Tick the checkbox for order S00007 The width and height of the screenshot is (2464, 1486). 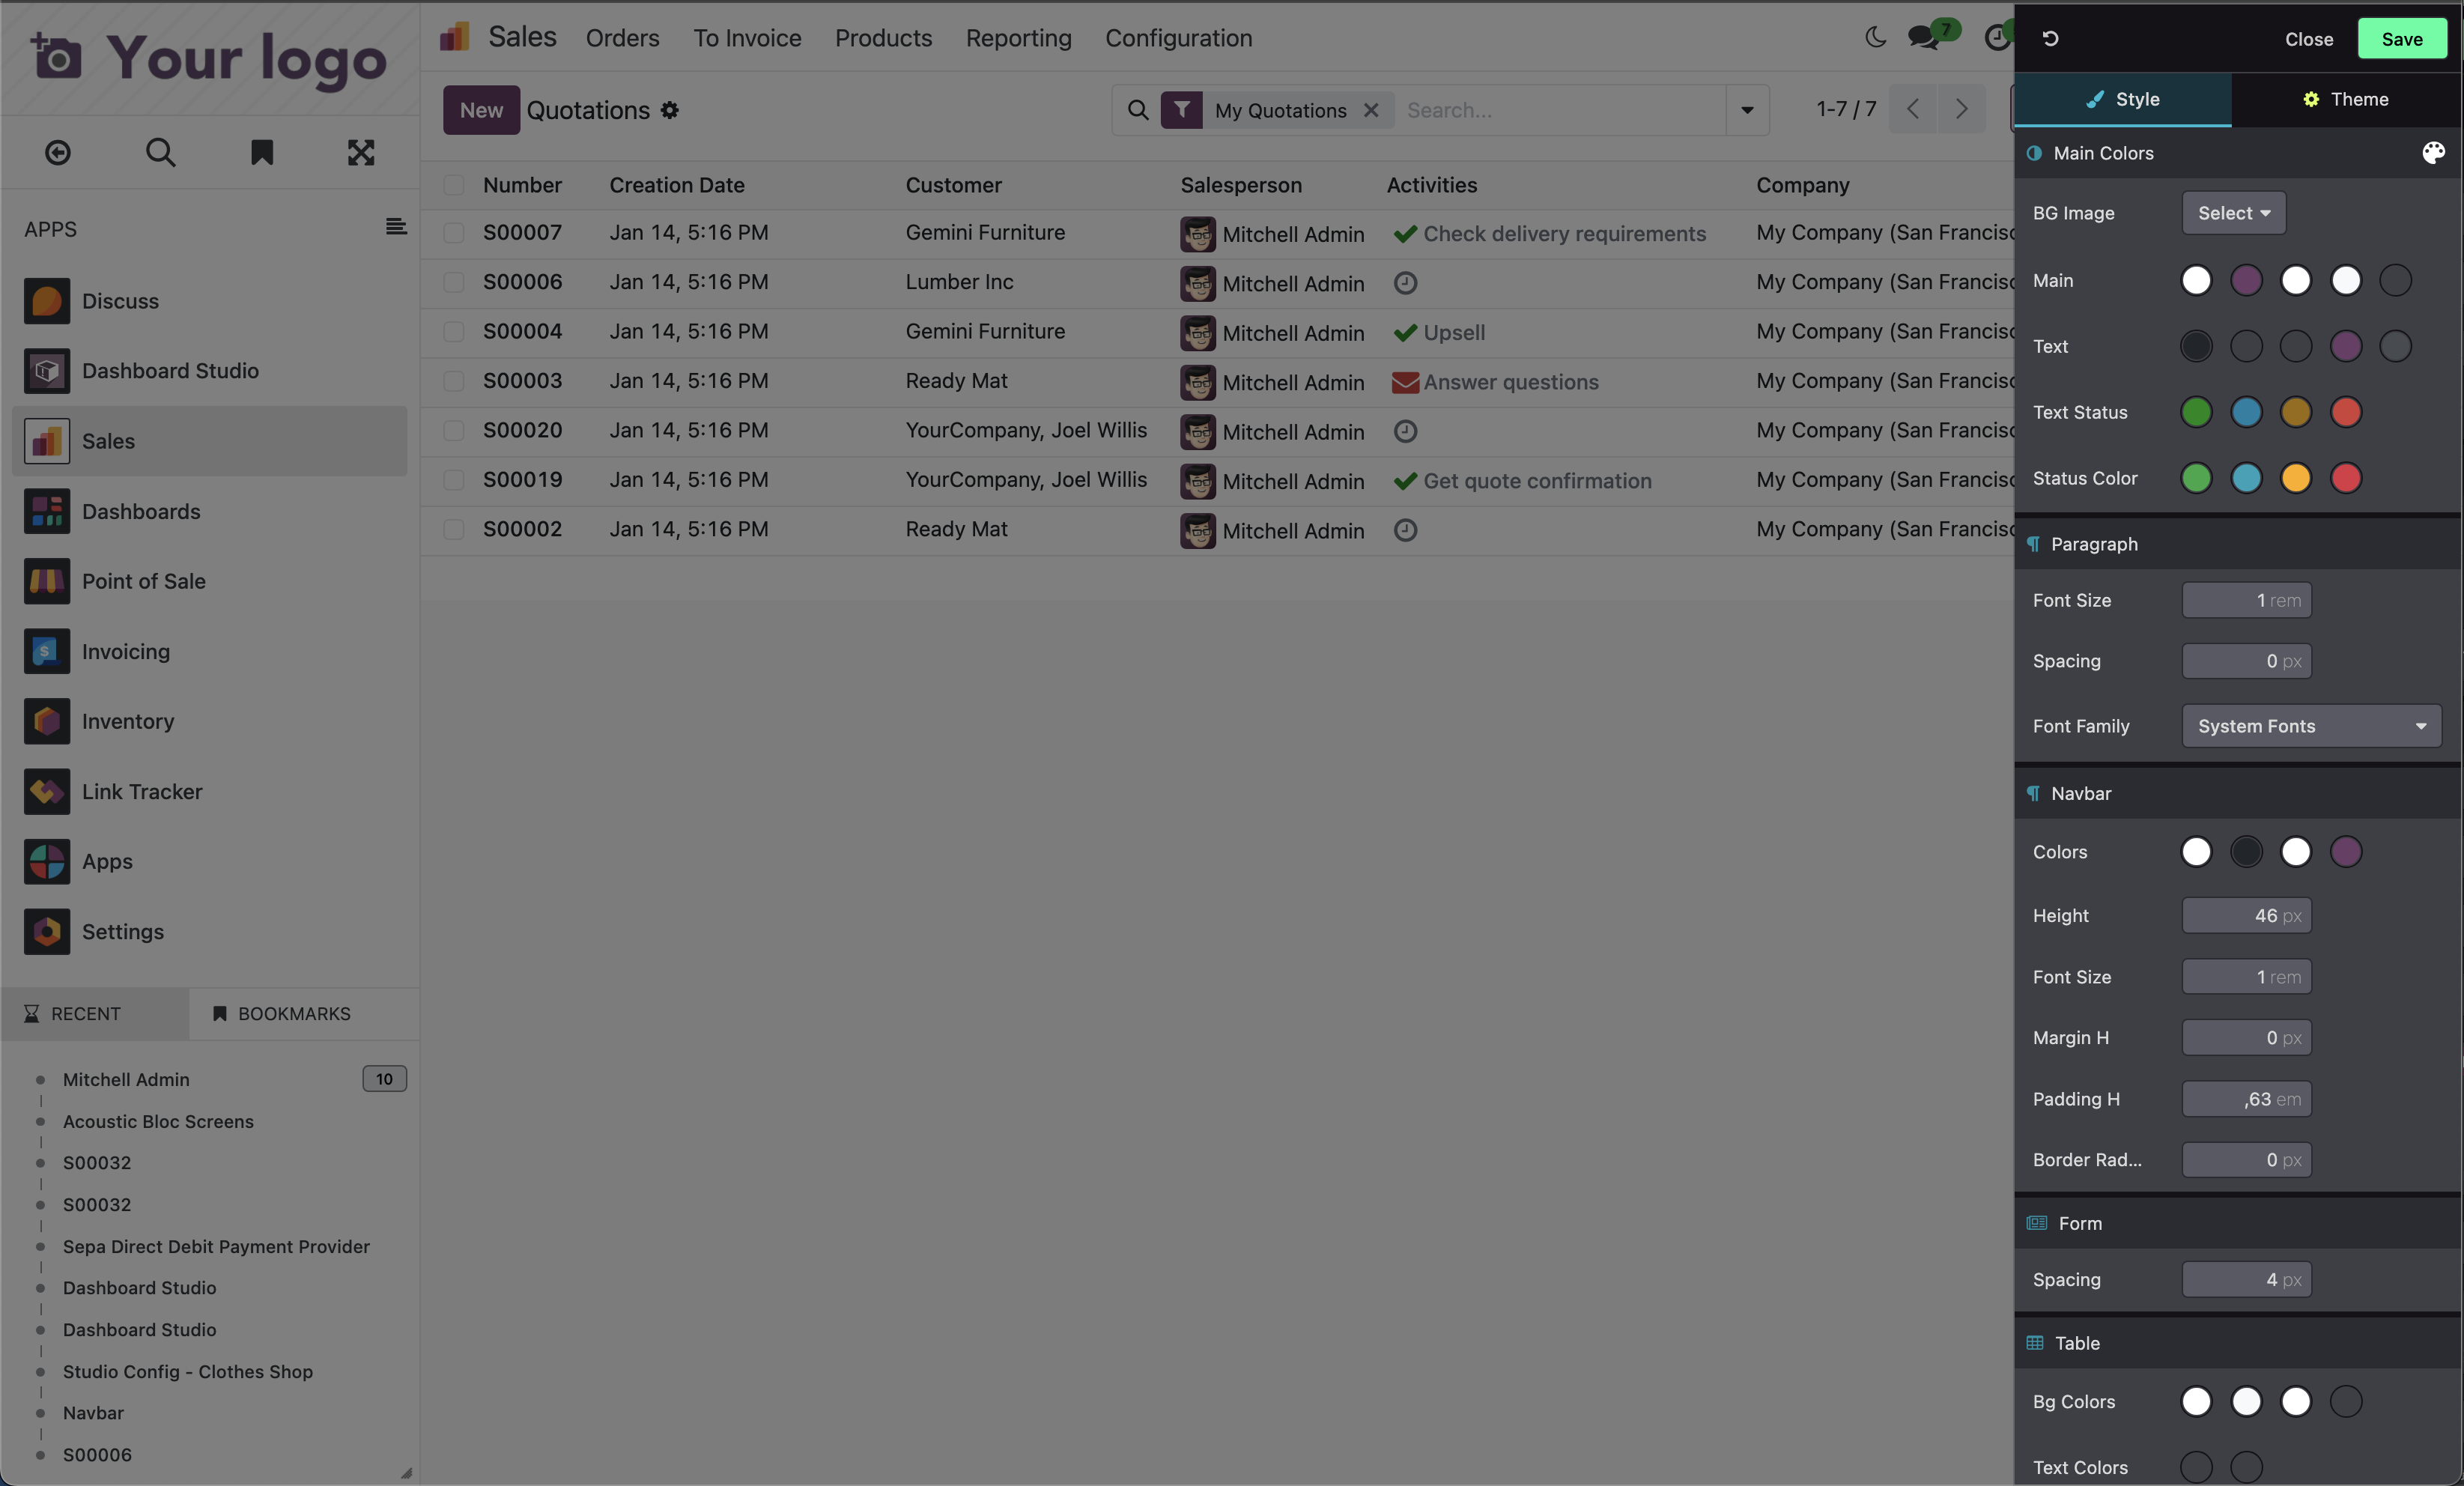[454, 233]
